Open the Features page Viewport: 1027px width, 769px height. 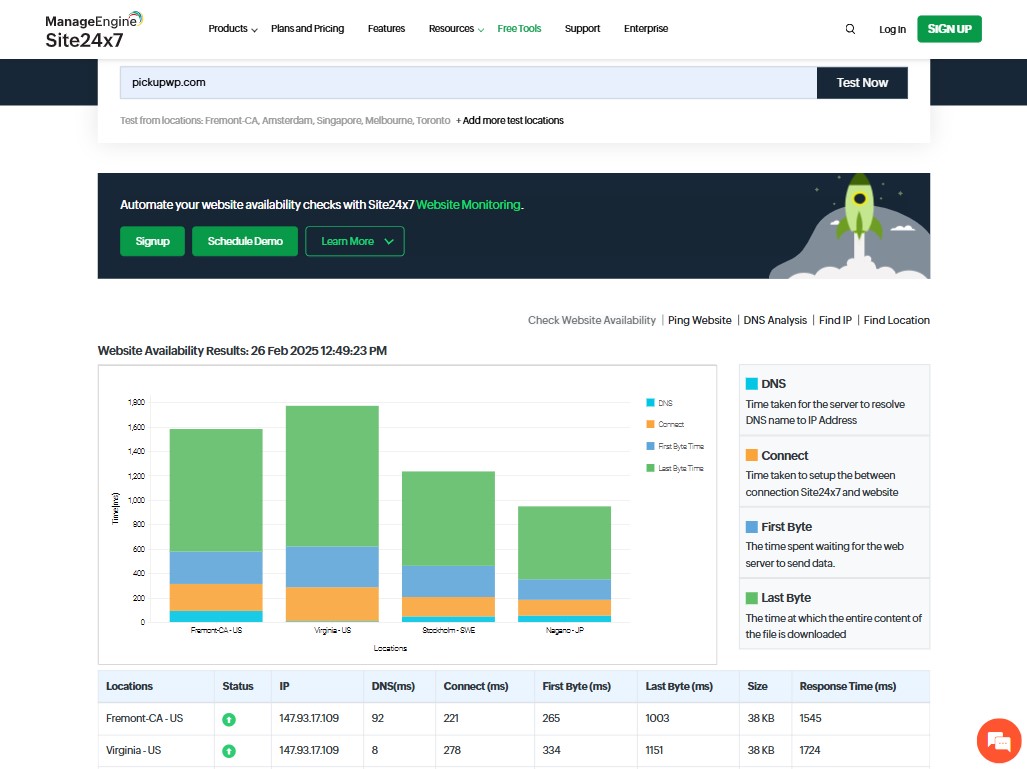coord(386,29)
